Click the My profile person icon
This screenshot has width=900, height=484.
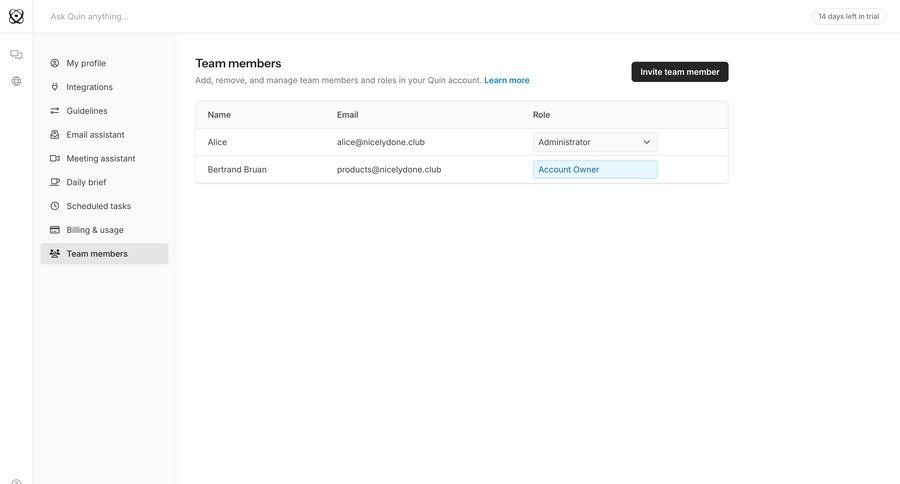click(55, 63)
